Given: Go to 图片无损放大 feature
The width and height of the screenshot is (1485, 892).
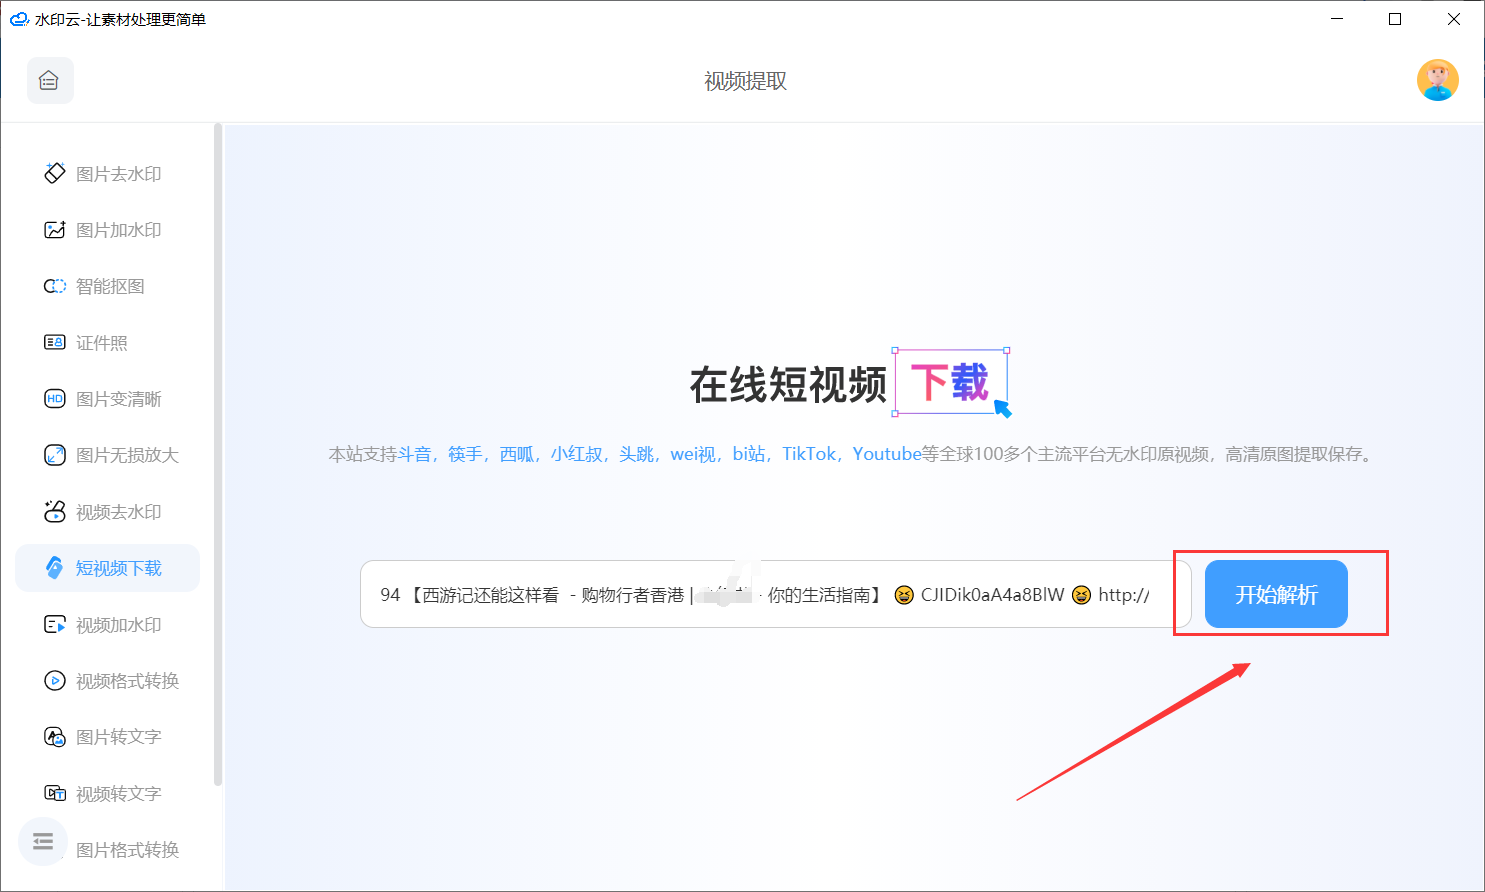Looking at the screenshot, I should [107, 455].
